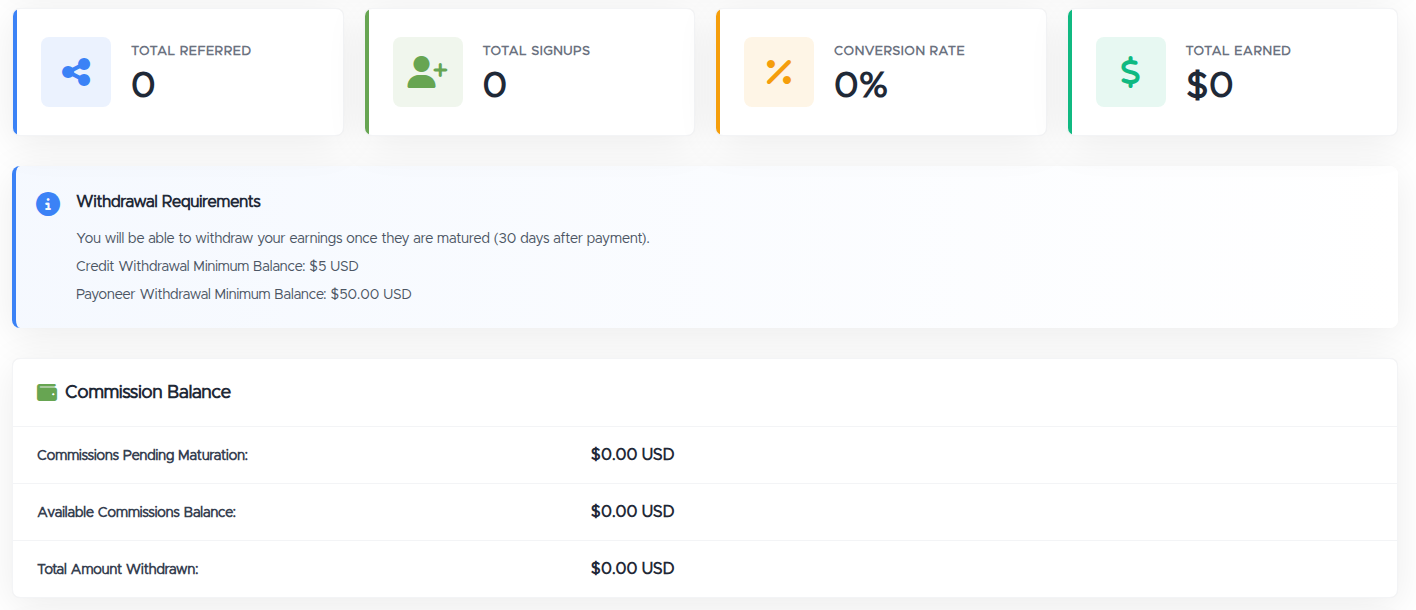Click the percent icon for Conversion Rate

click(779, 72)
